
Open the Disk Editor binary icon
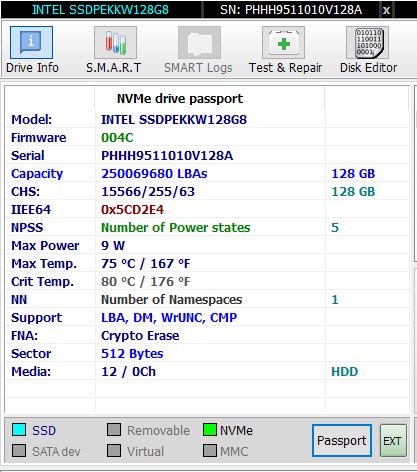tap(367, 43)
